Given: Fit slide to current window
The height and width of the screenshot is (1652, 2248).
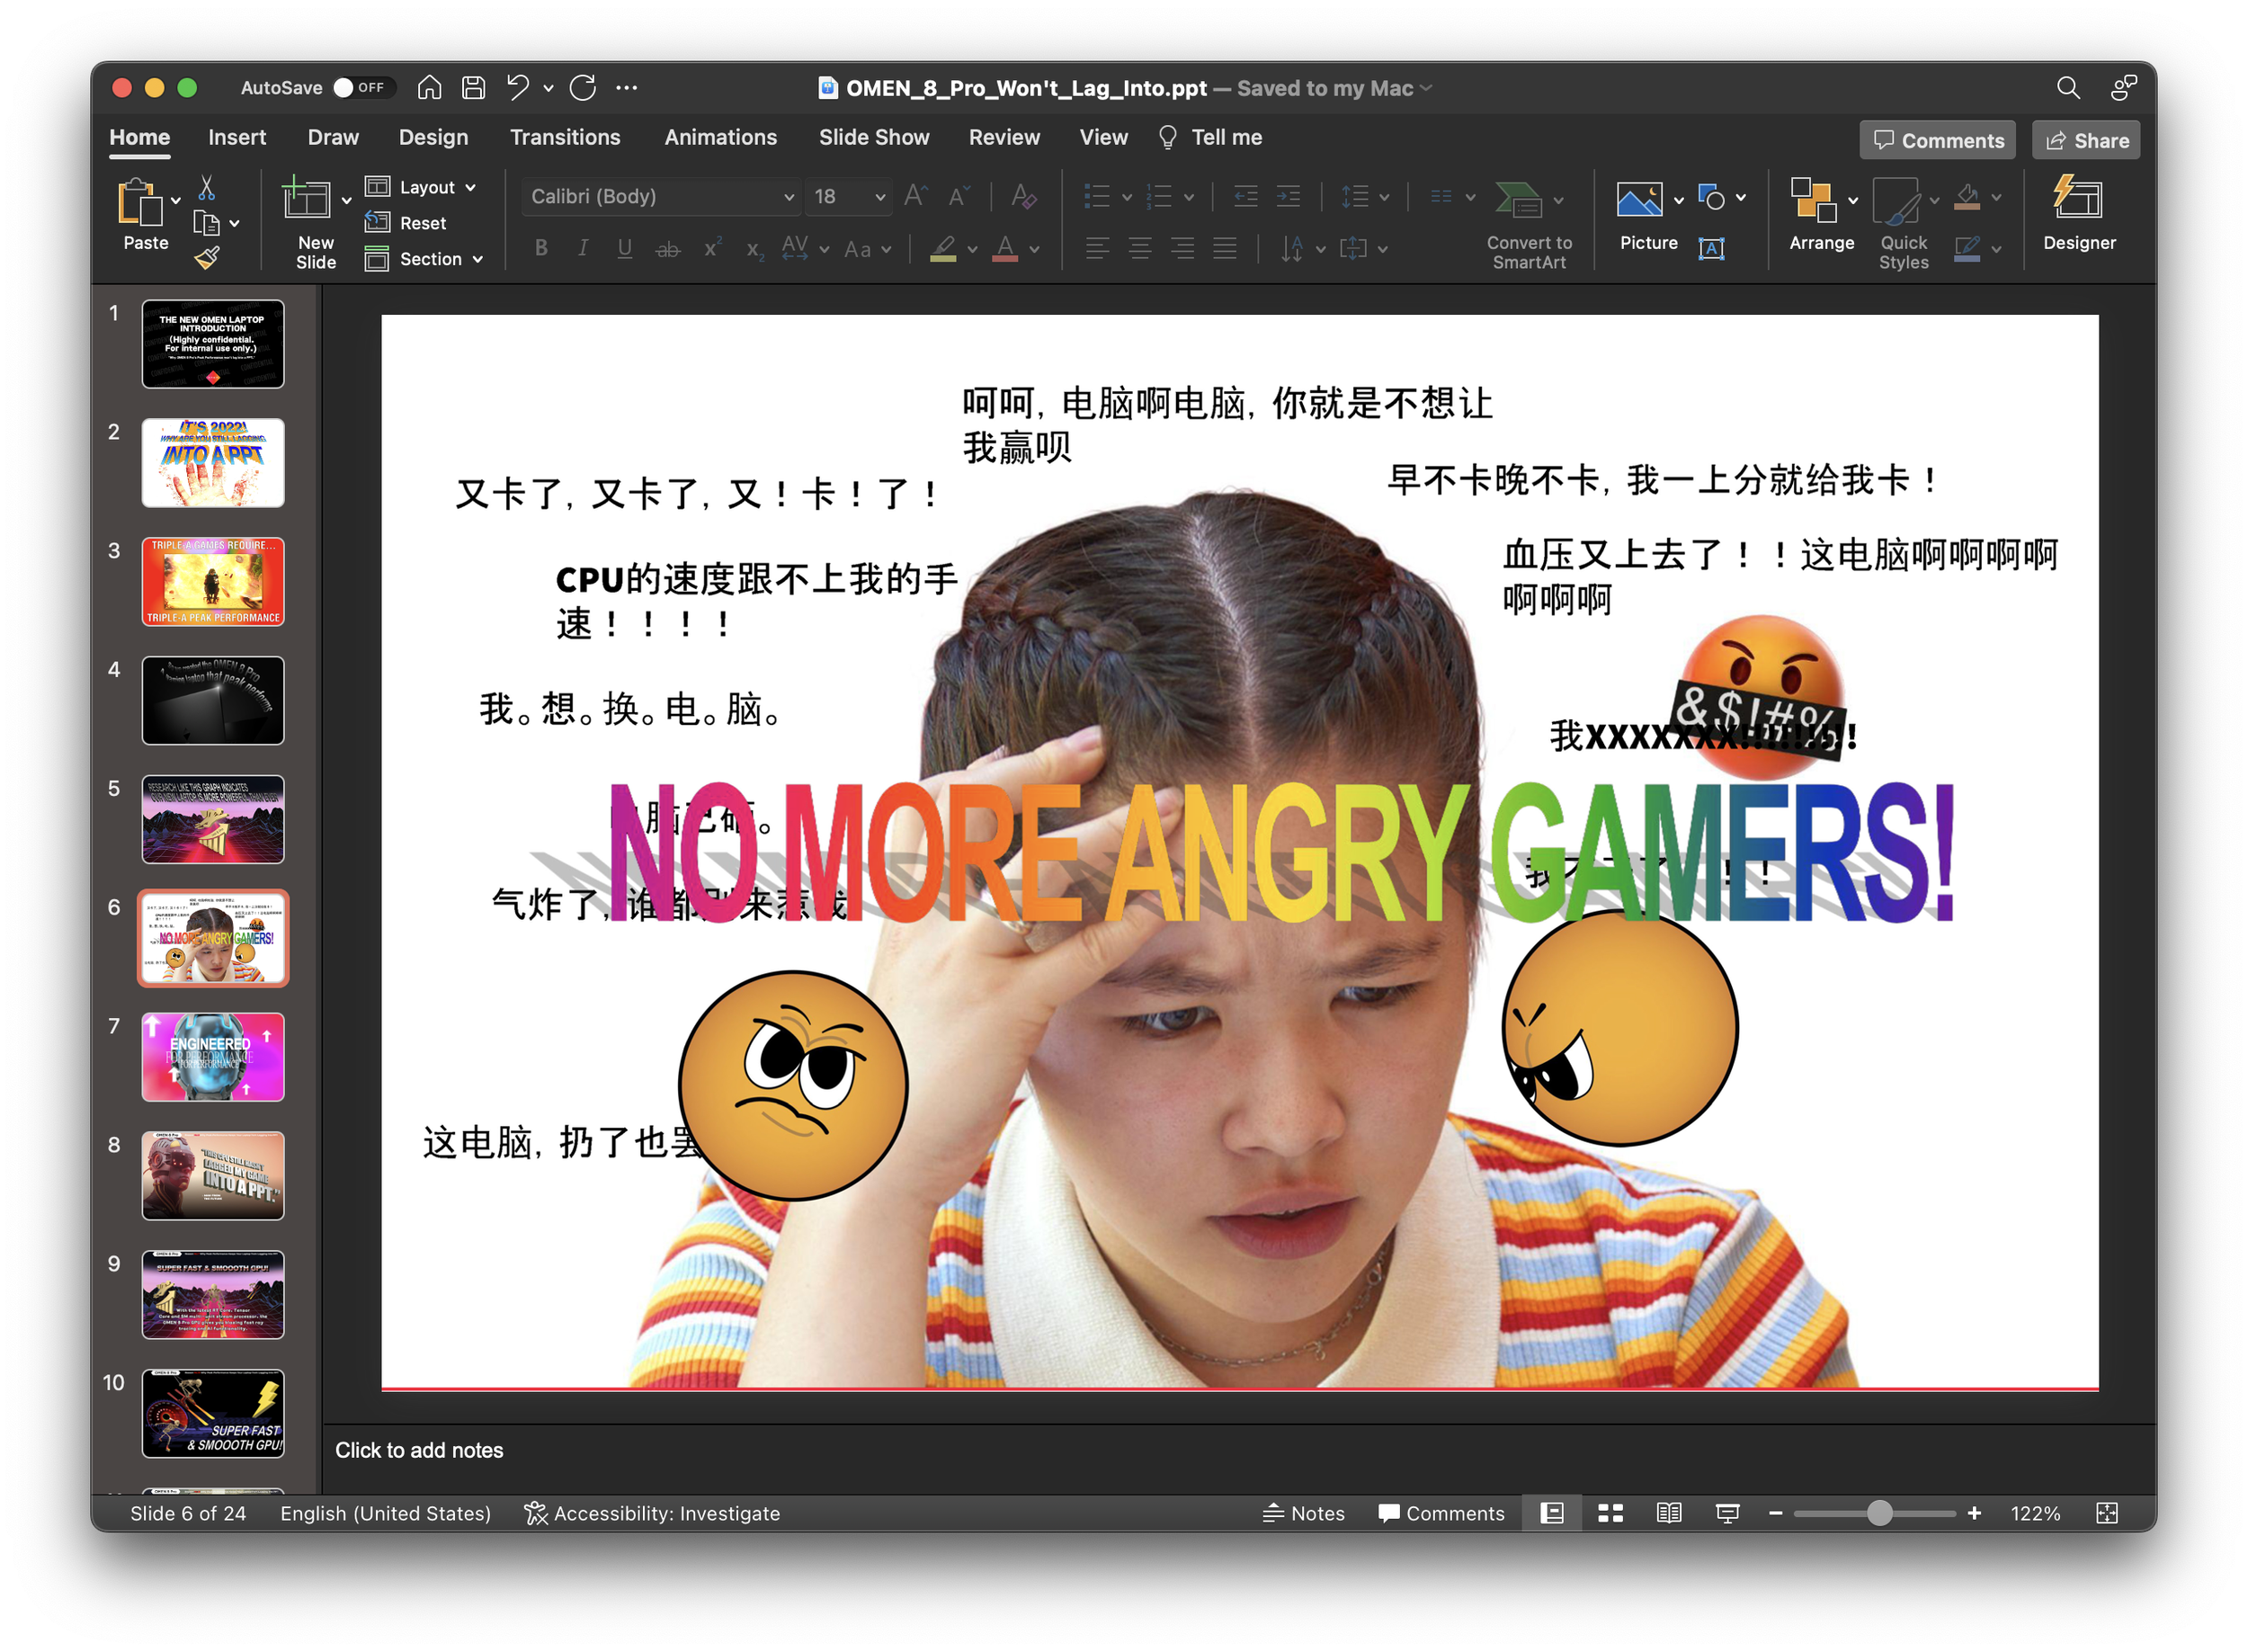Looking at the screenshot, I should pyautogui.click(x=2107, y=1513).
